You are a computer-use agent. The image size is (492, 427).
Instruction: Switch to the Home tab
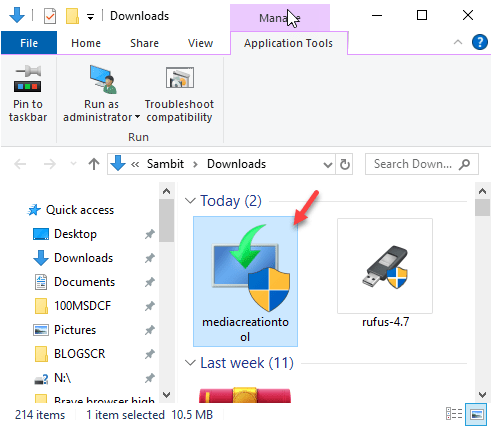[x=86, y=43]
